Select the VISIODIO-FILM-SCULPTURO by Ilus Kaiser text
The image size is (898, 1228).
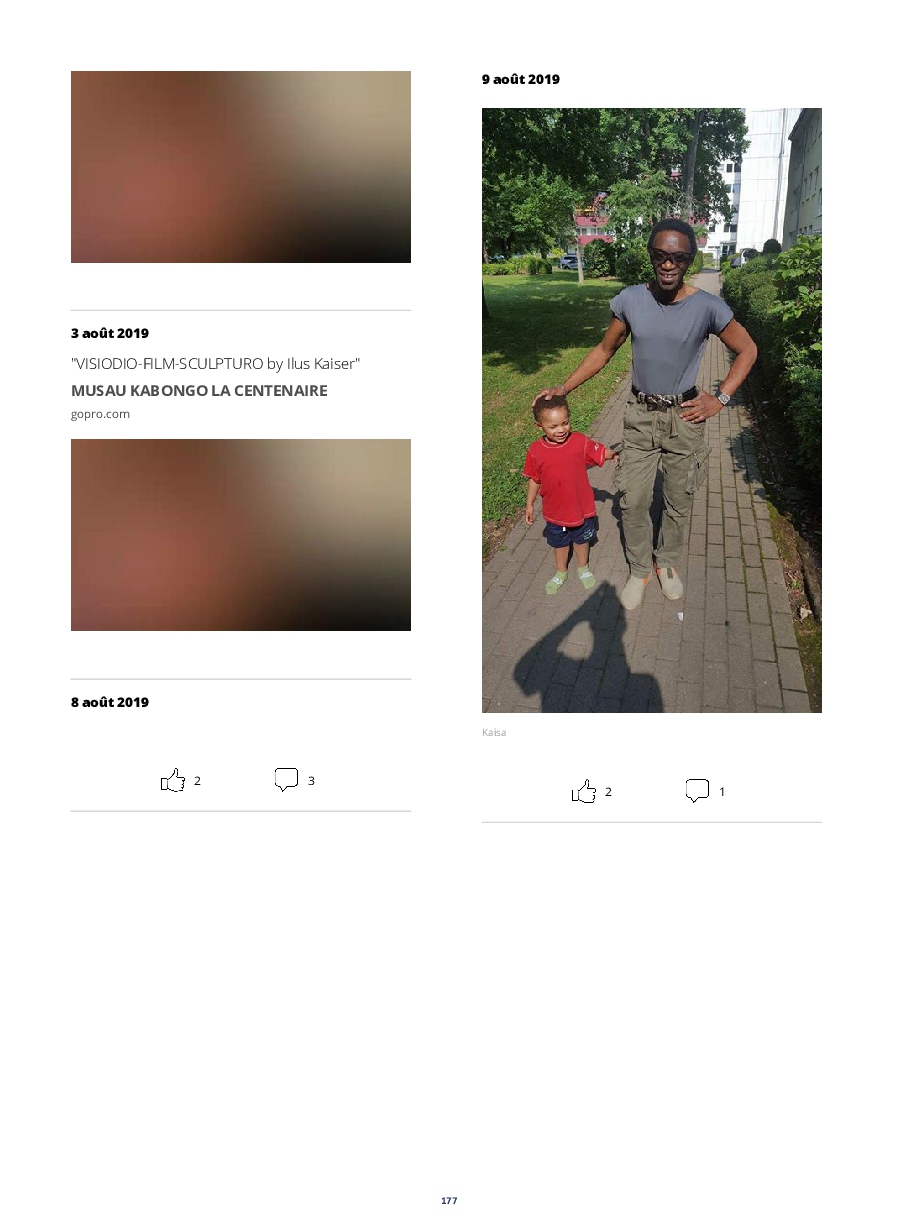click(x=215, y=364)
